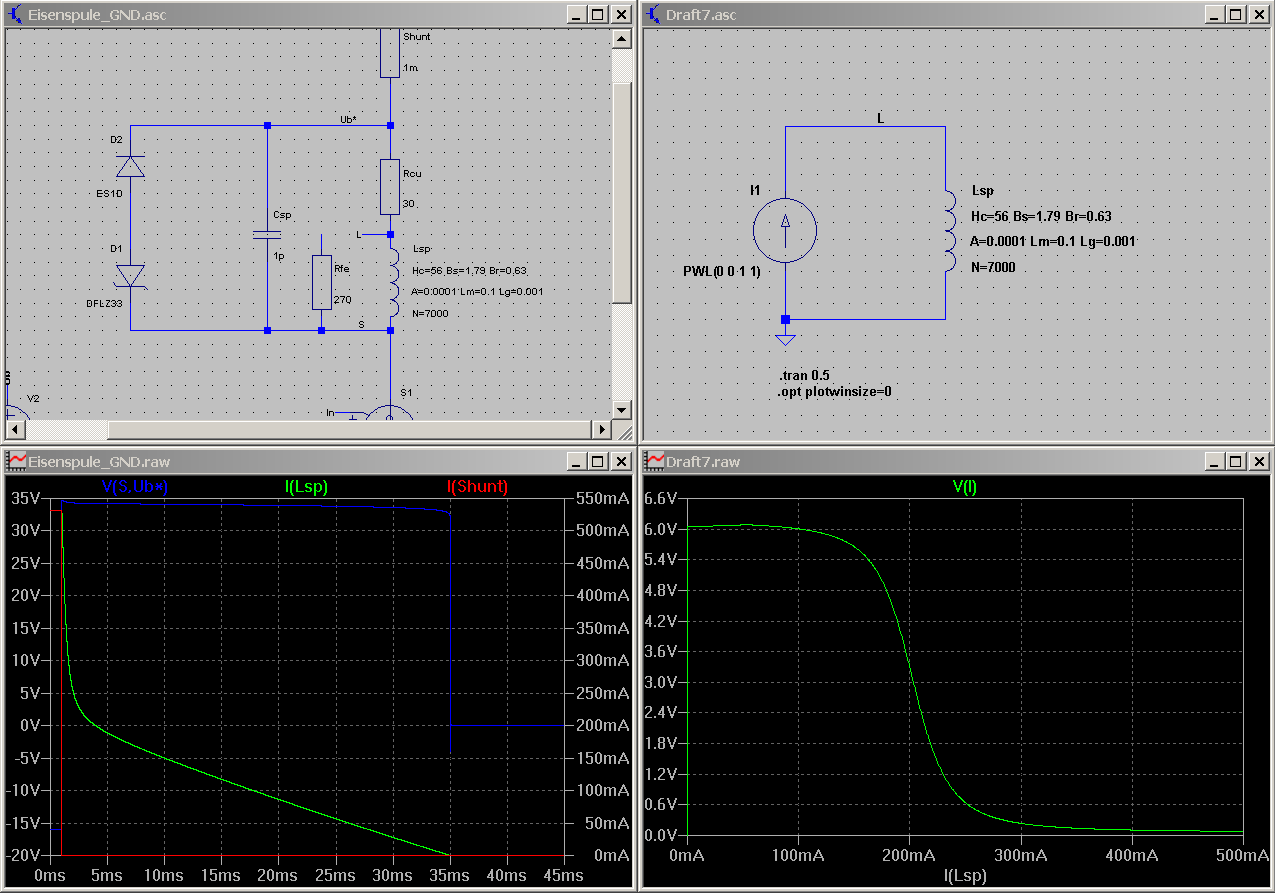Click the I(Lsp) horizontal axis label
1275x893 pixels.
click(964, 875)
